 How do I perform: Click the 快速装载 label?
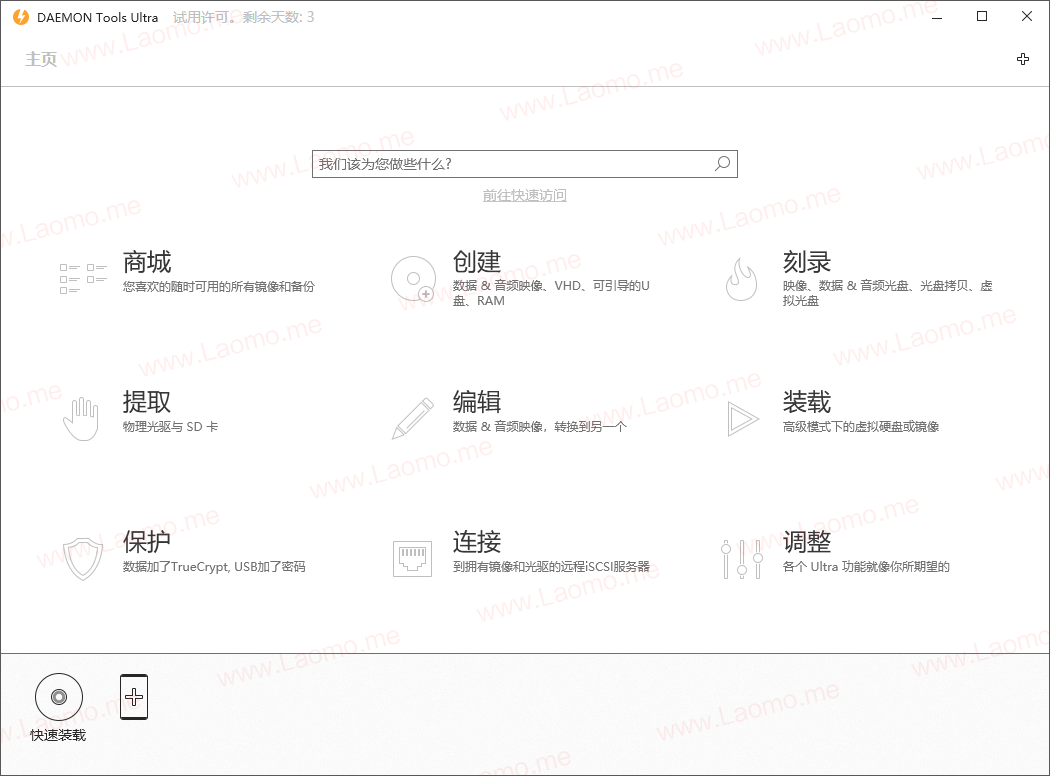point(58,735)
